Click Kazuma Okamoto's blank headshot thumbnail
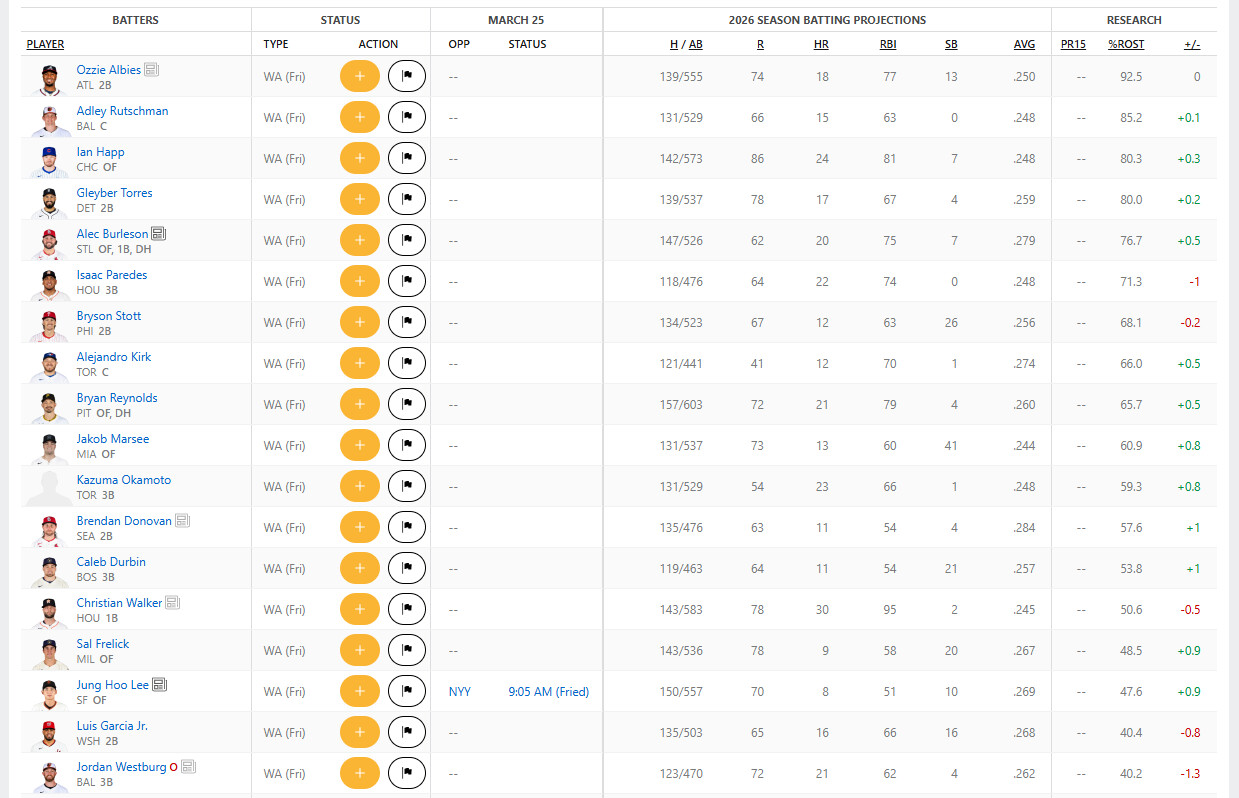1239x798 pixels. click(x=49, y=487)
